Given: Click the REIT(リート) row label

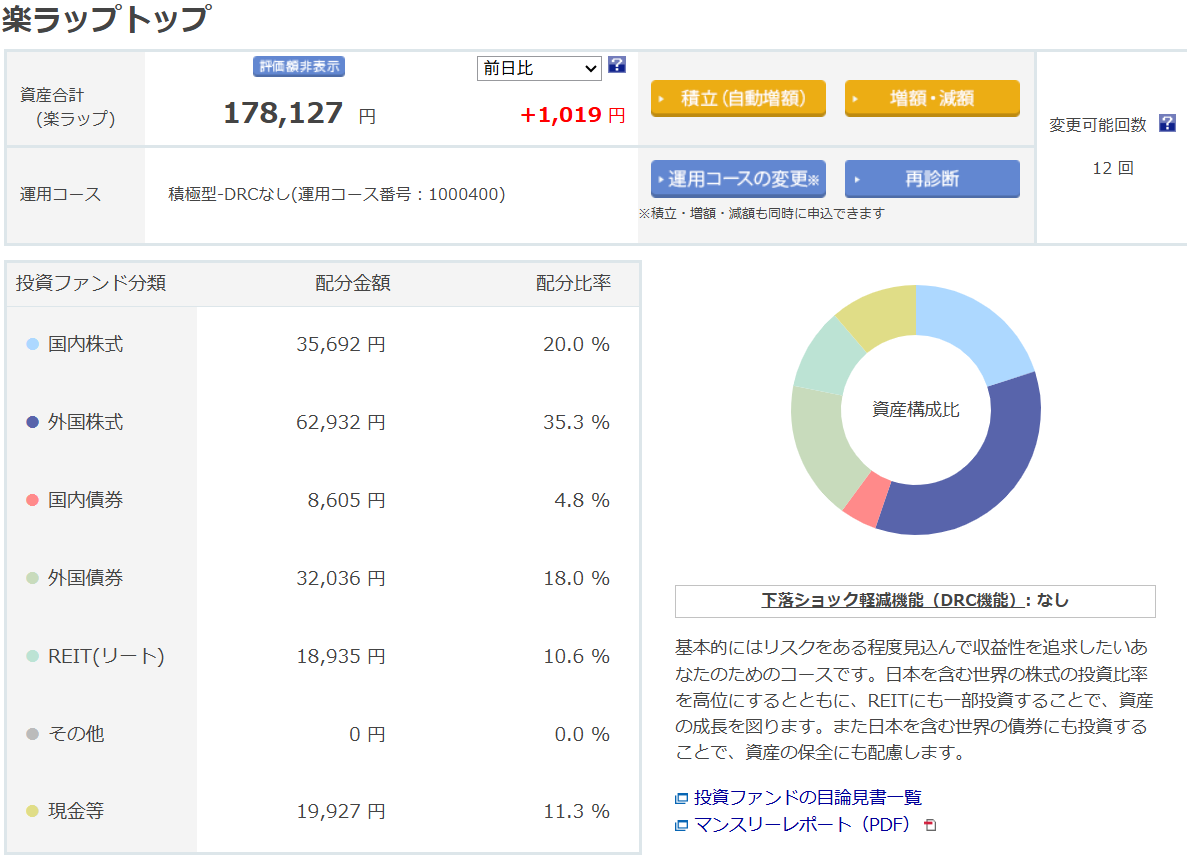Looking at the screenshot, I should 106,656.
